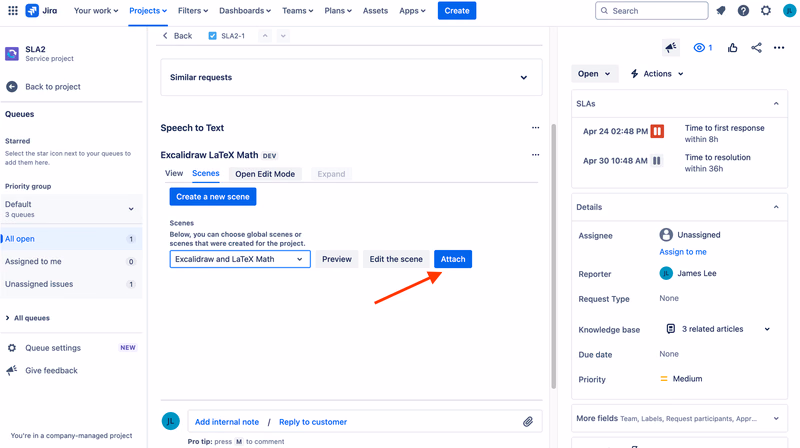Click the give feedback megaphone icon above SLAs

point(671,47)
